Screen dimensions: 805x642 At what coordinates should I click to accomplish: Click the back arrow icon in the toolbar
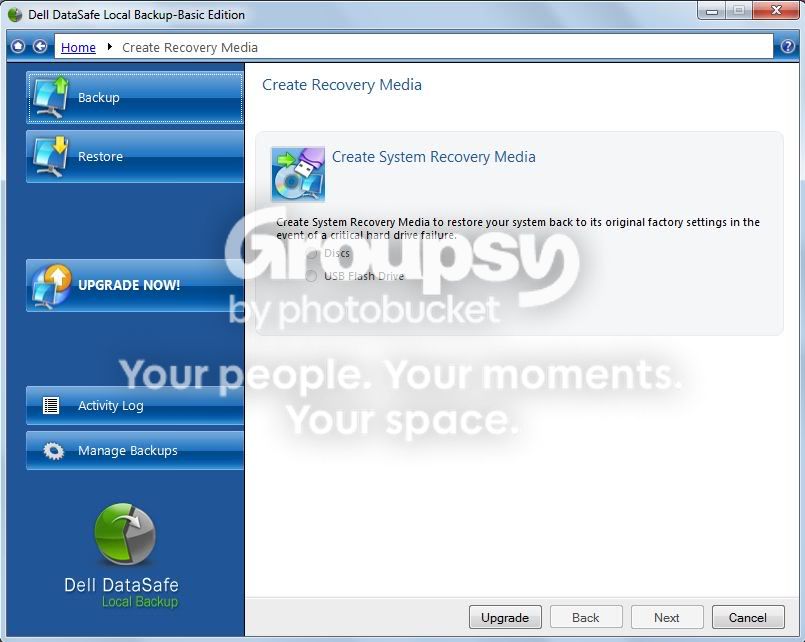(40, 47)
